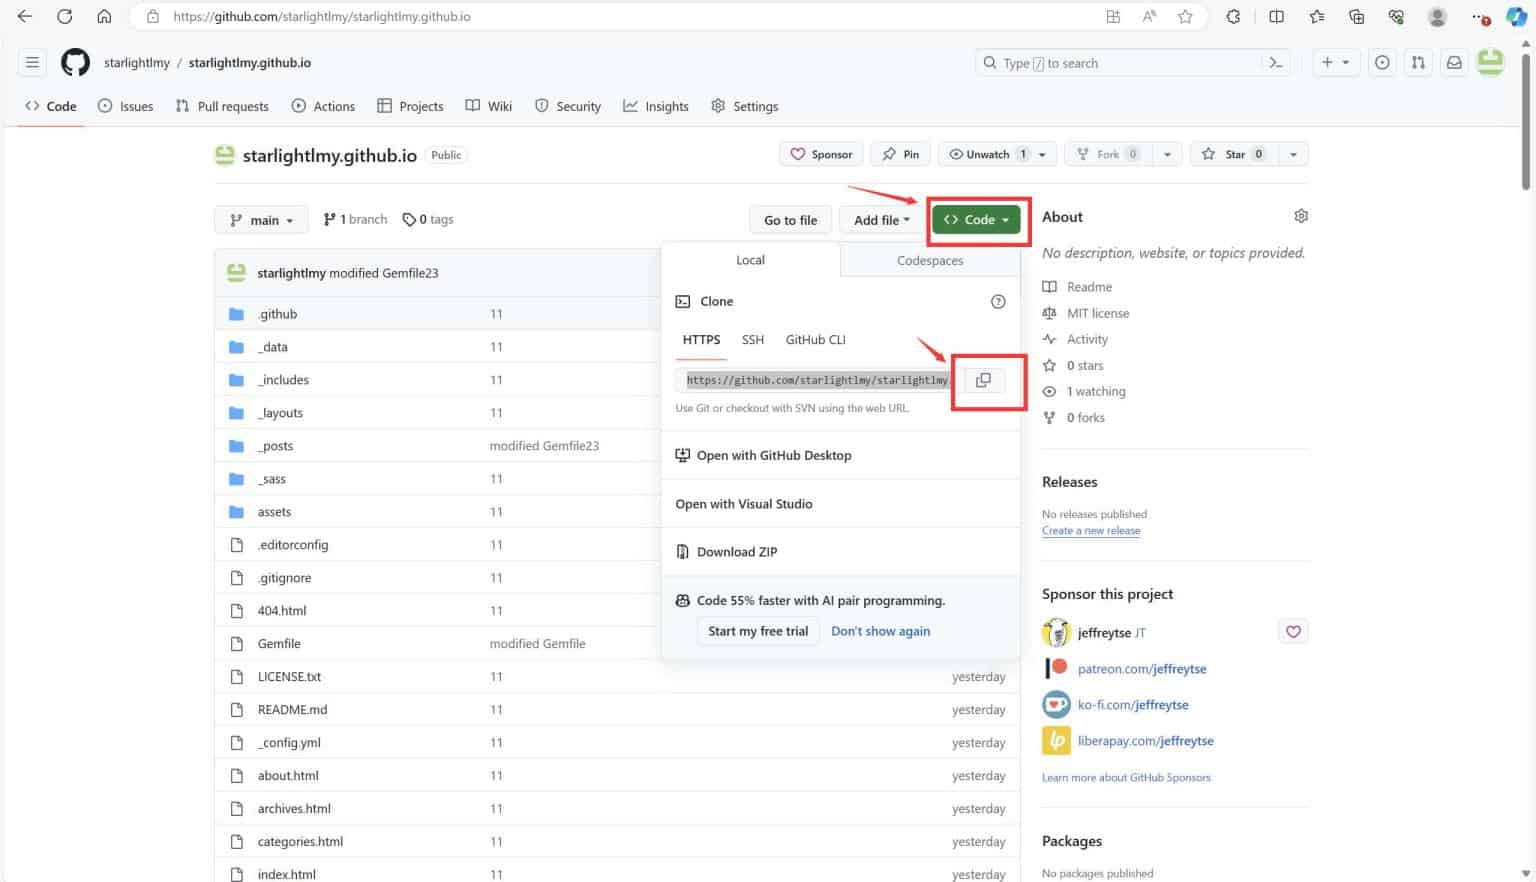The image size is (1536, 882).
Task: Pin the repository with Pin button
Action: [x=900, y=154]
